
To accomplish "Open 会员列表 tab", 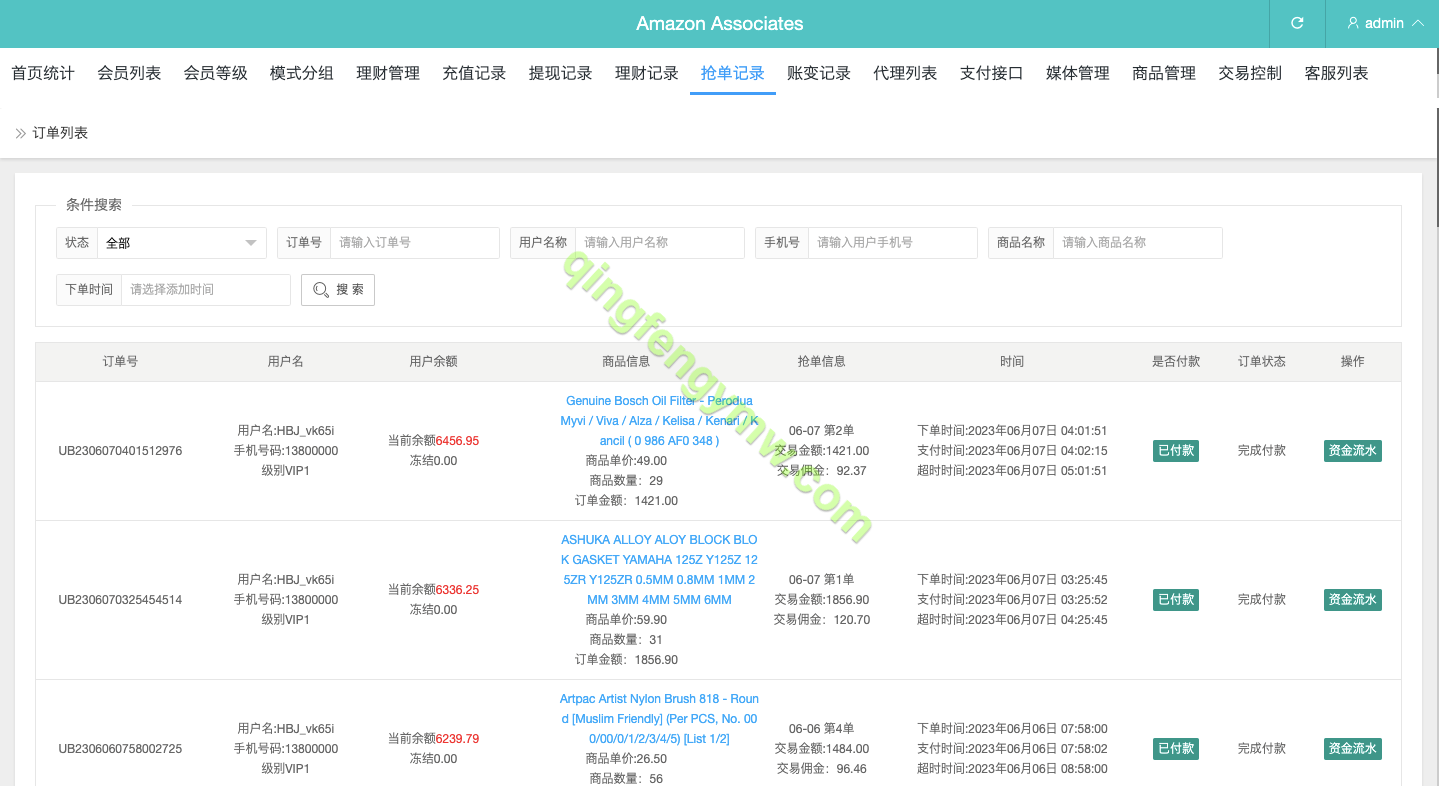I will [129, 73].
